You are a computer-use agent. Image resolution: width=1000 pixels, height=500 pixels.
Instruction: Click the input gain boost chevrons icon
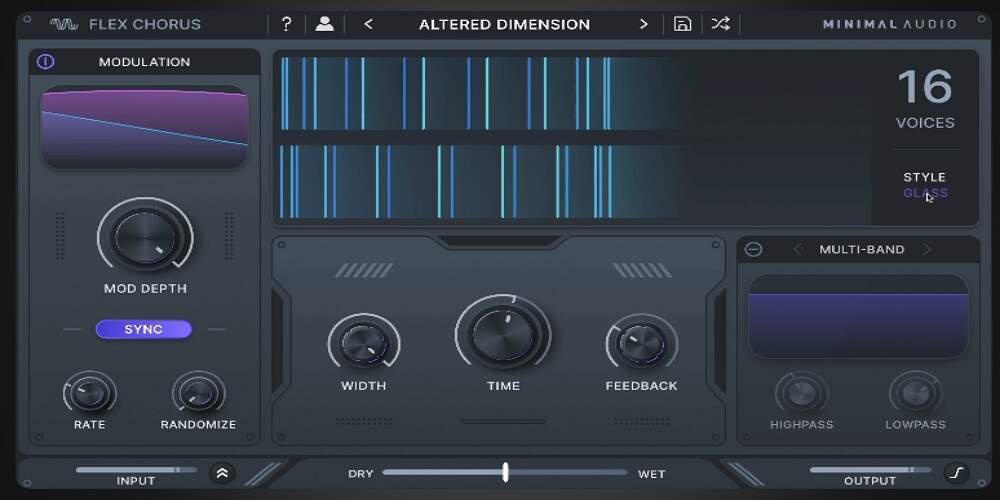pyautogui.click(x=223, y=473)
